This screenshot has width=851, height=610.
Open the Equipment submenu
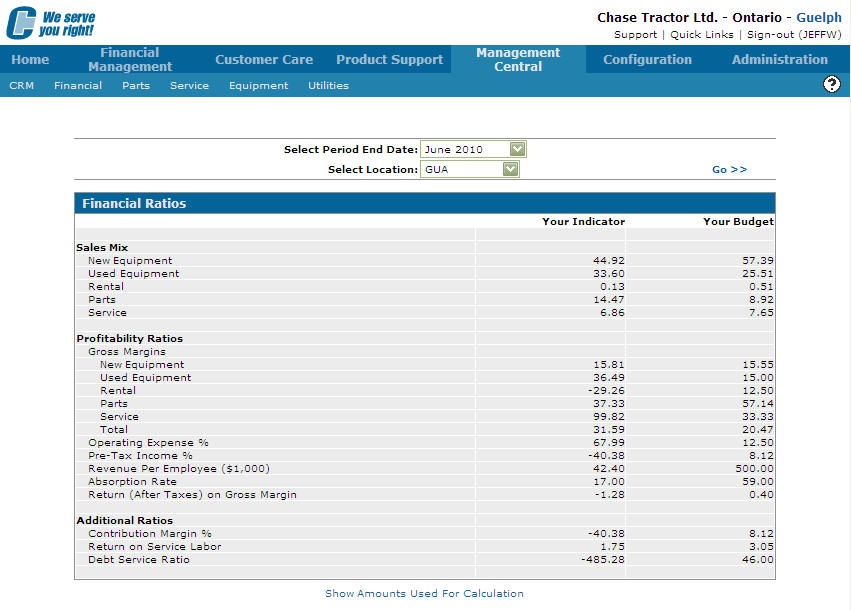tap(258, 86)
